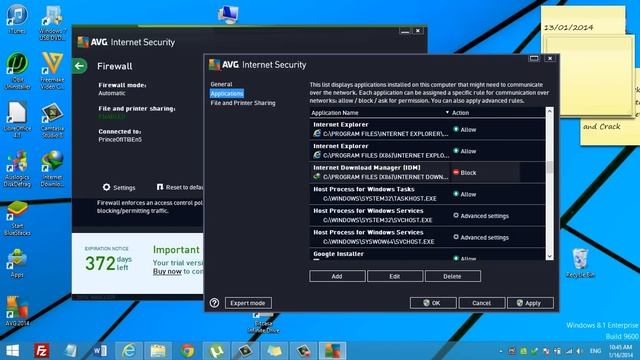Select General in the settings sidebar
This screenshot has width=640, height=360.
[221, 84]
